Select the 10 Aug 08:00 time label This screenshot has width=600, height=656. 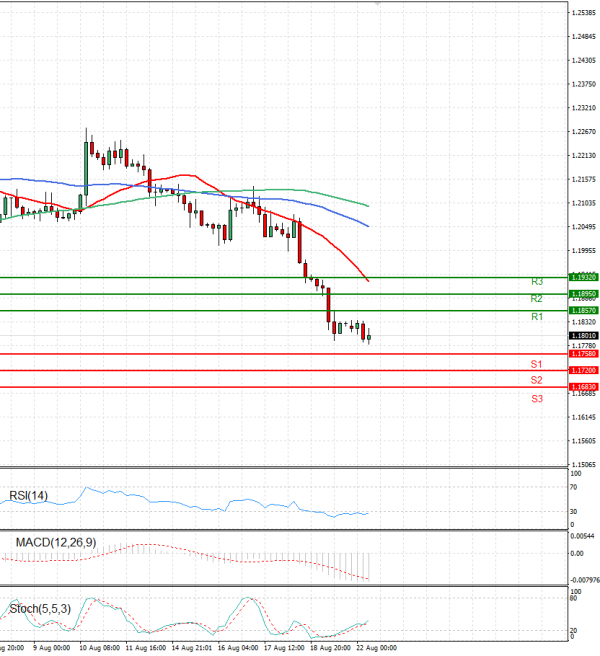point(100,648)
